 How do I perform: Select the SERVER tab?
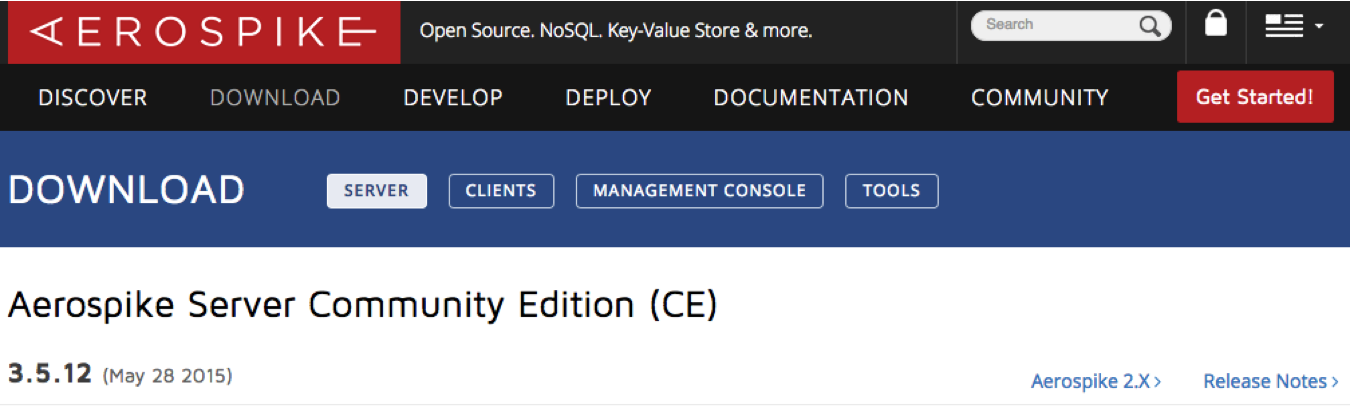tap(377, 191)
